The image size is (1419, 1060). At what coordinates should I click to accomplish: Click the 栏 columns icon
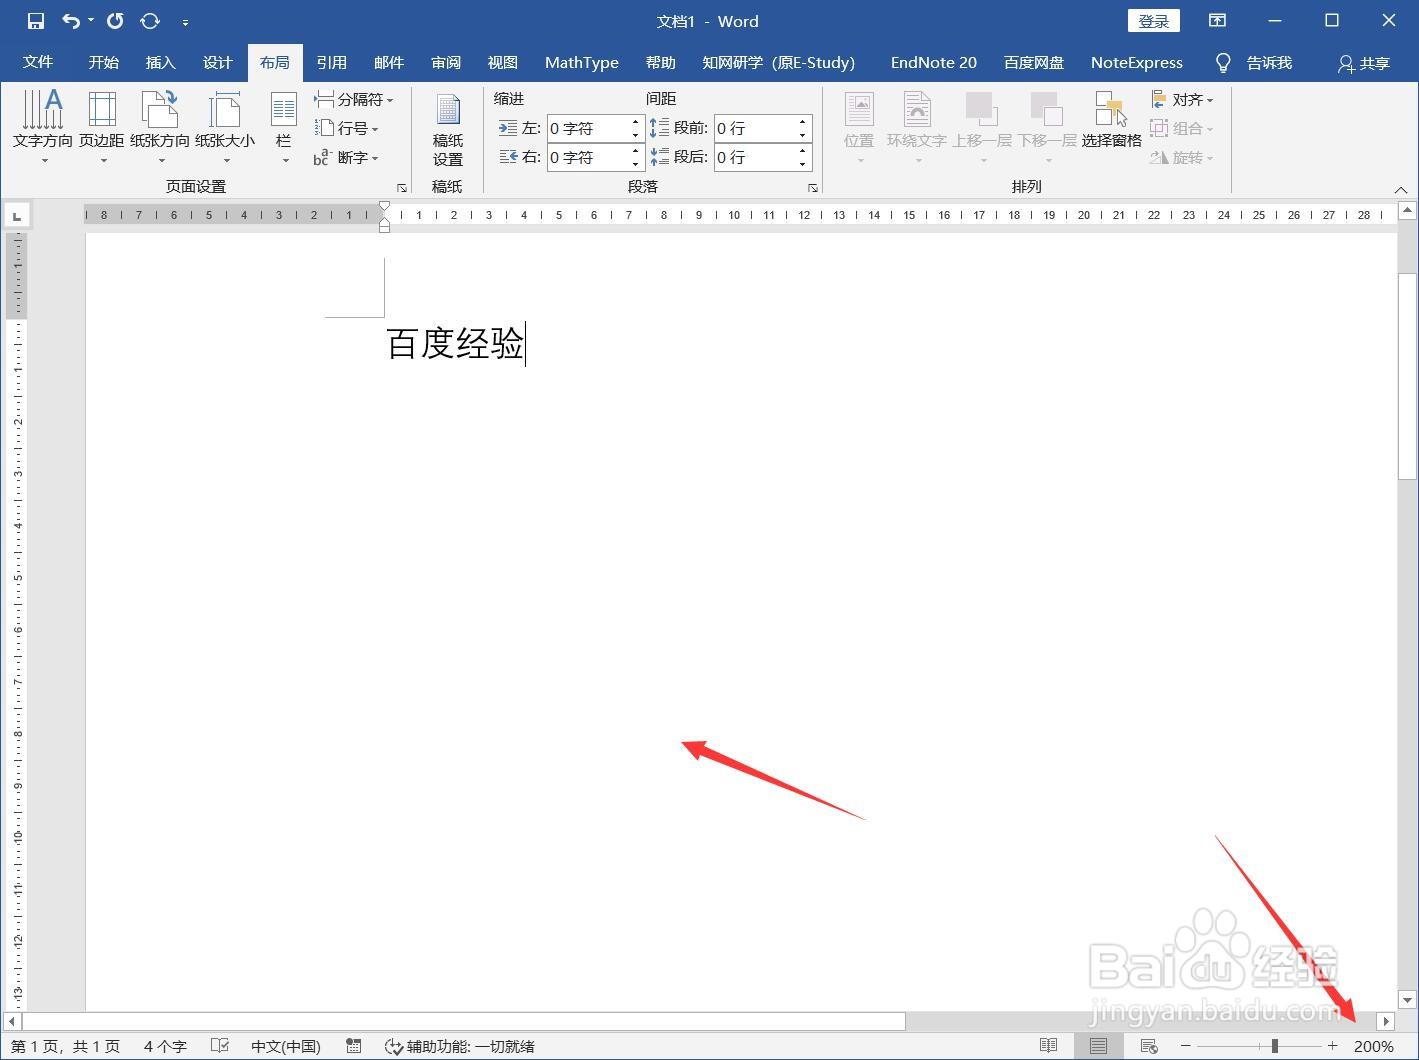pos(283,125)
